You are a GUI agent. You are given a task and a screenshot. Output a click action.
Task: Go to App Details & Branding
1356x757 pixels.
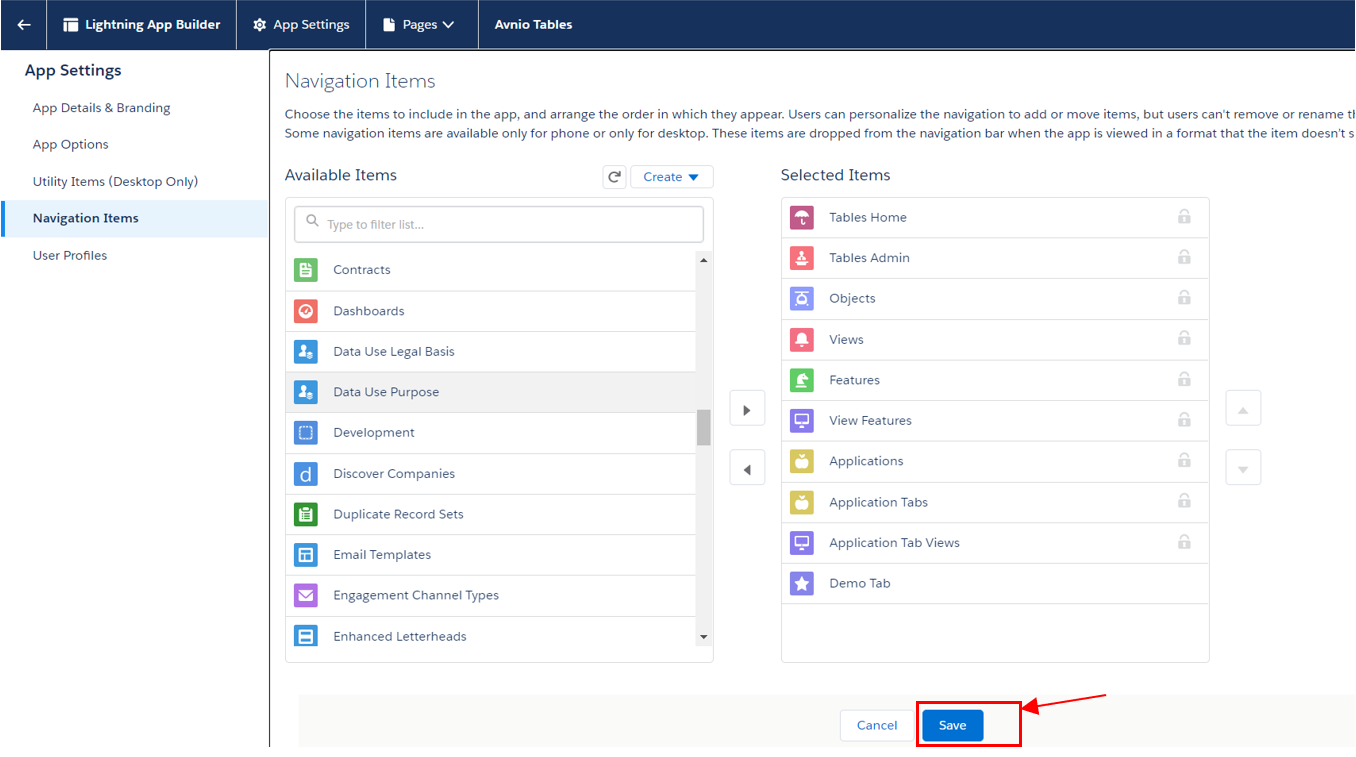click(101, 108)
